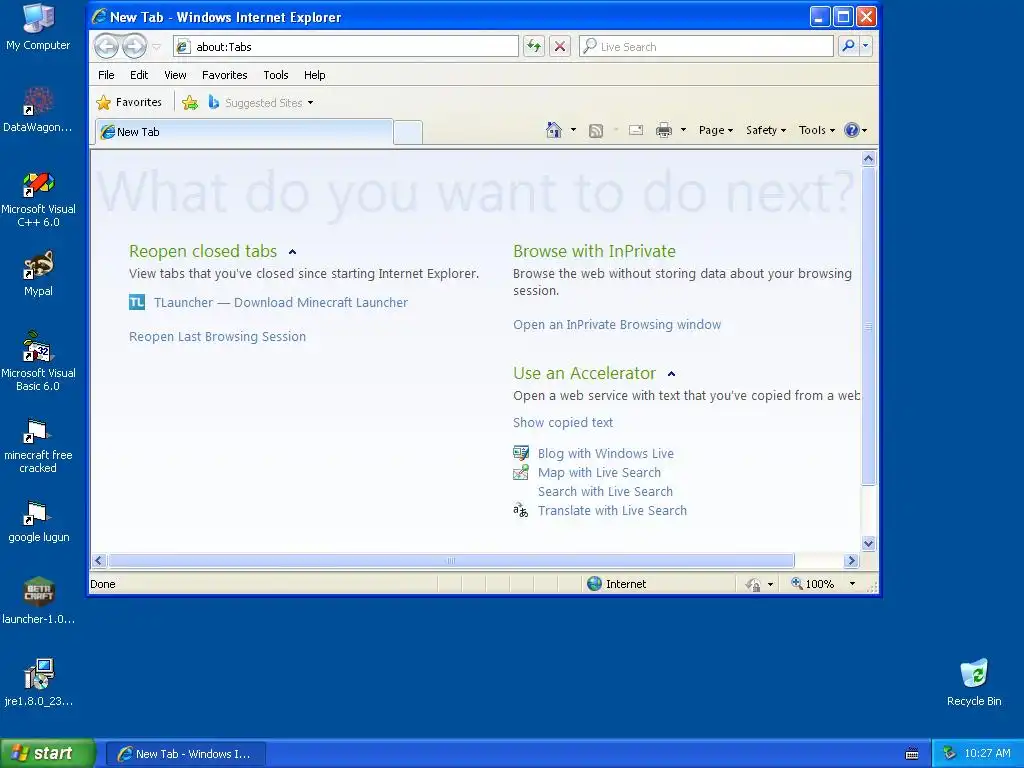
Task: Click the New Tab IE taskbar button
Action: click(x=185, y=754)
